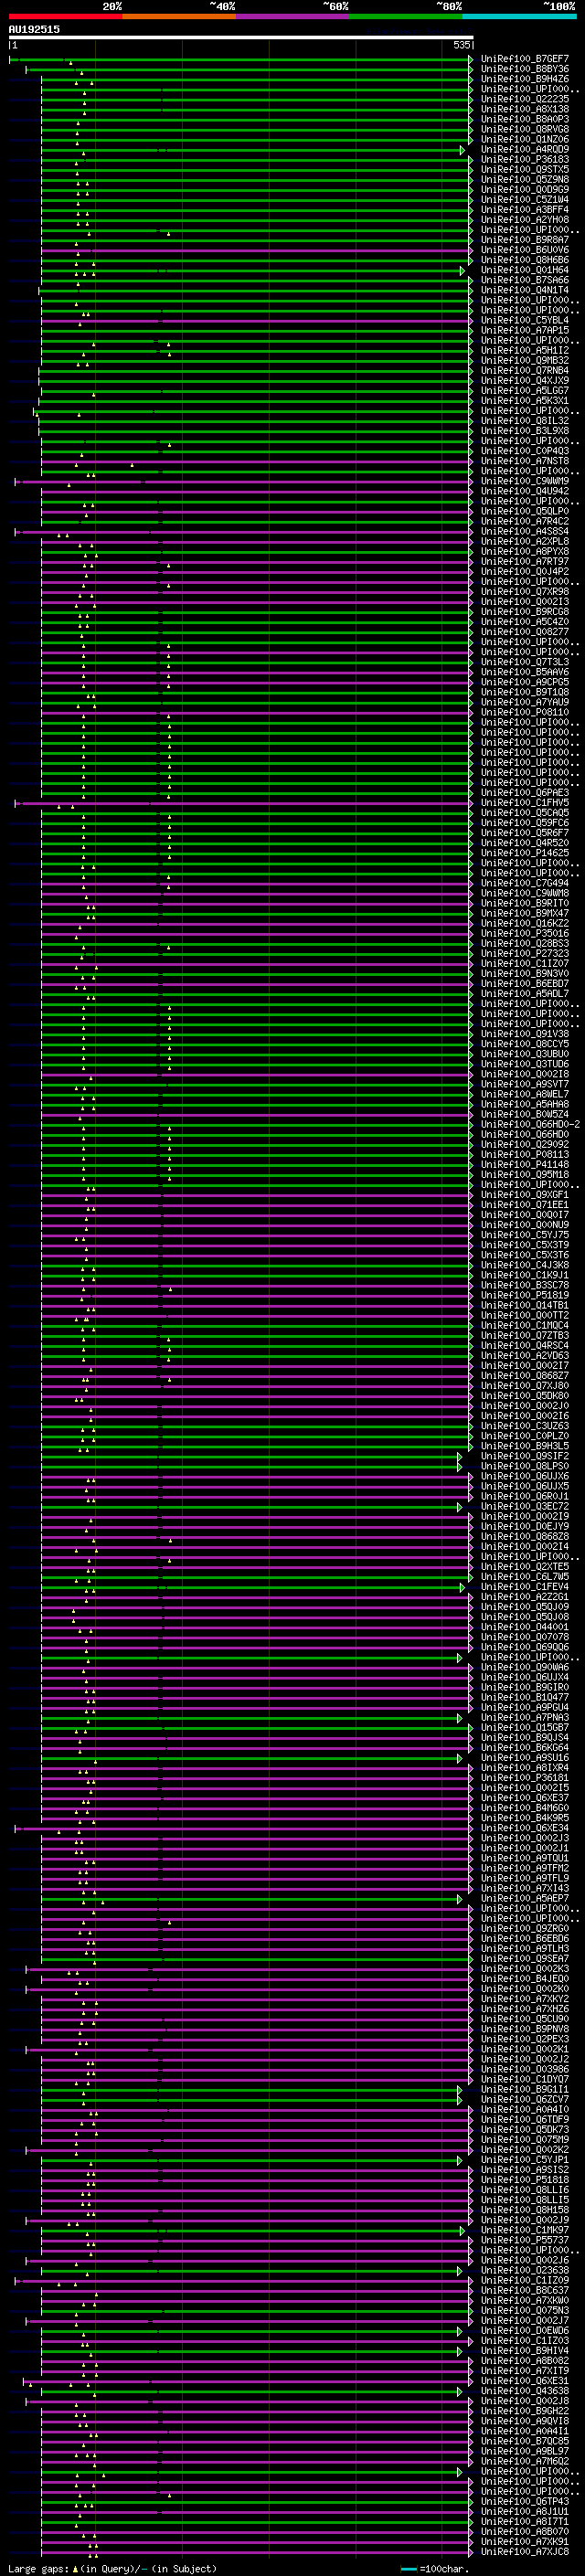Image resolution: width=585 pixels, height=2576 pixels.
Task: Click UniRef100_P14625 label
Action: click(524, 853)
